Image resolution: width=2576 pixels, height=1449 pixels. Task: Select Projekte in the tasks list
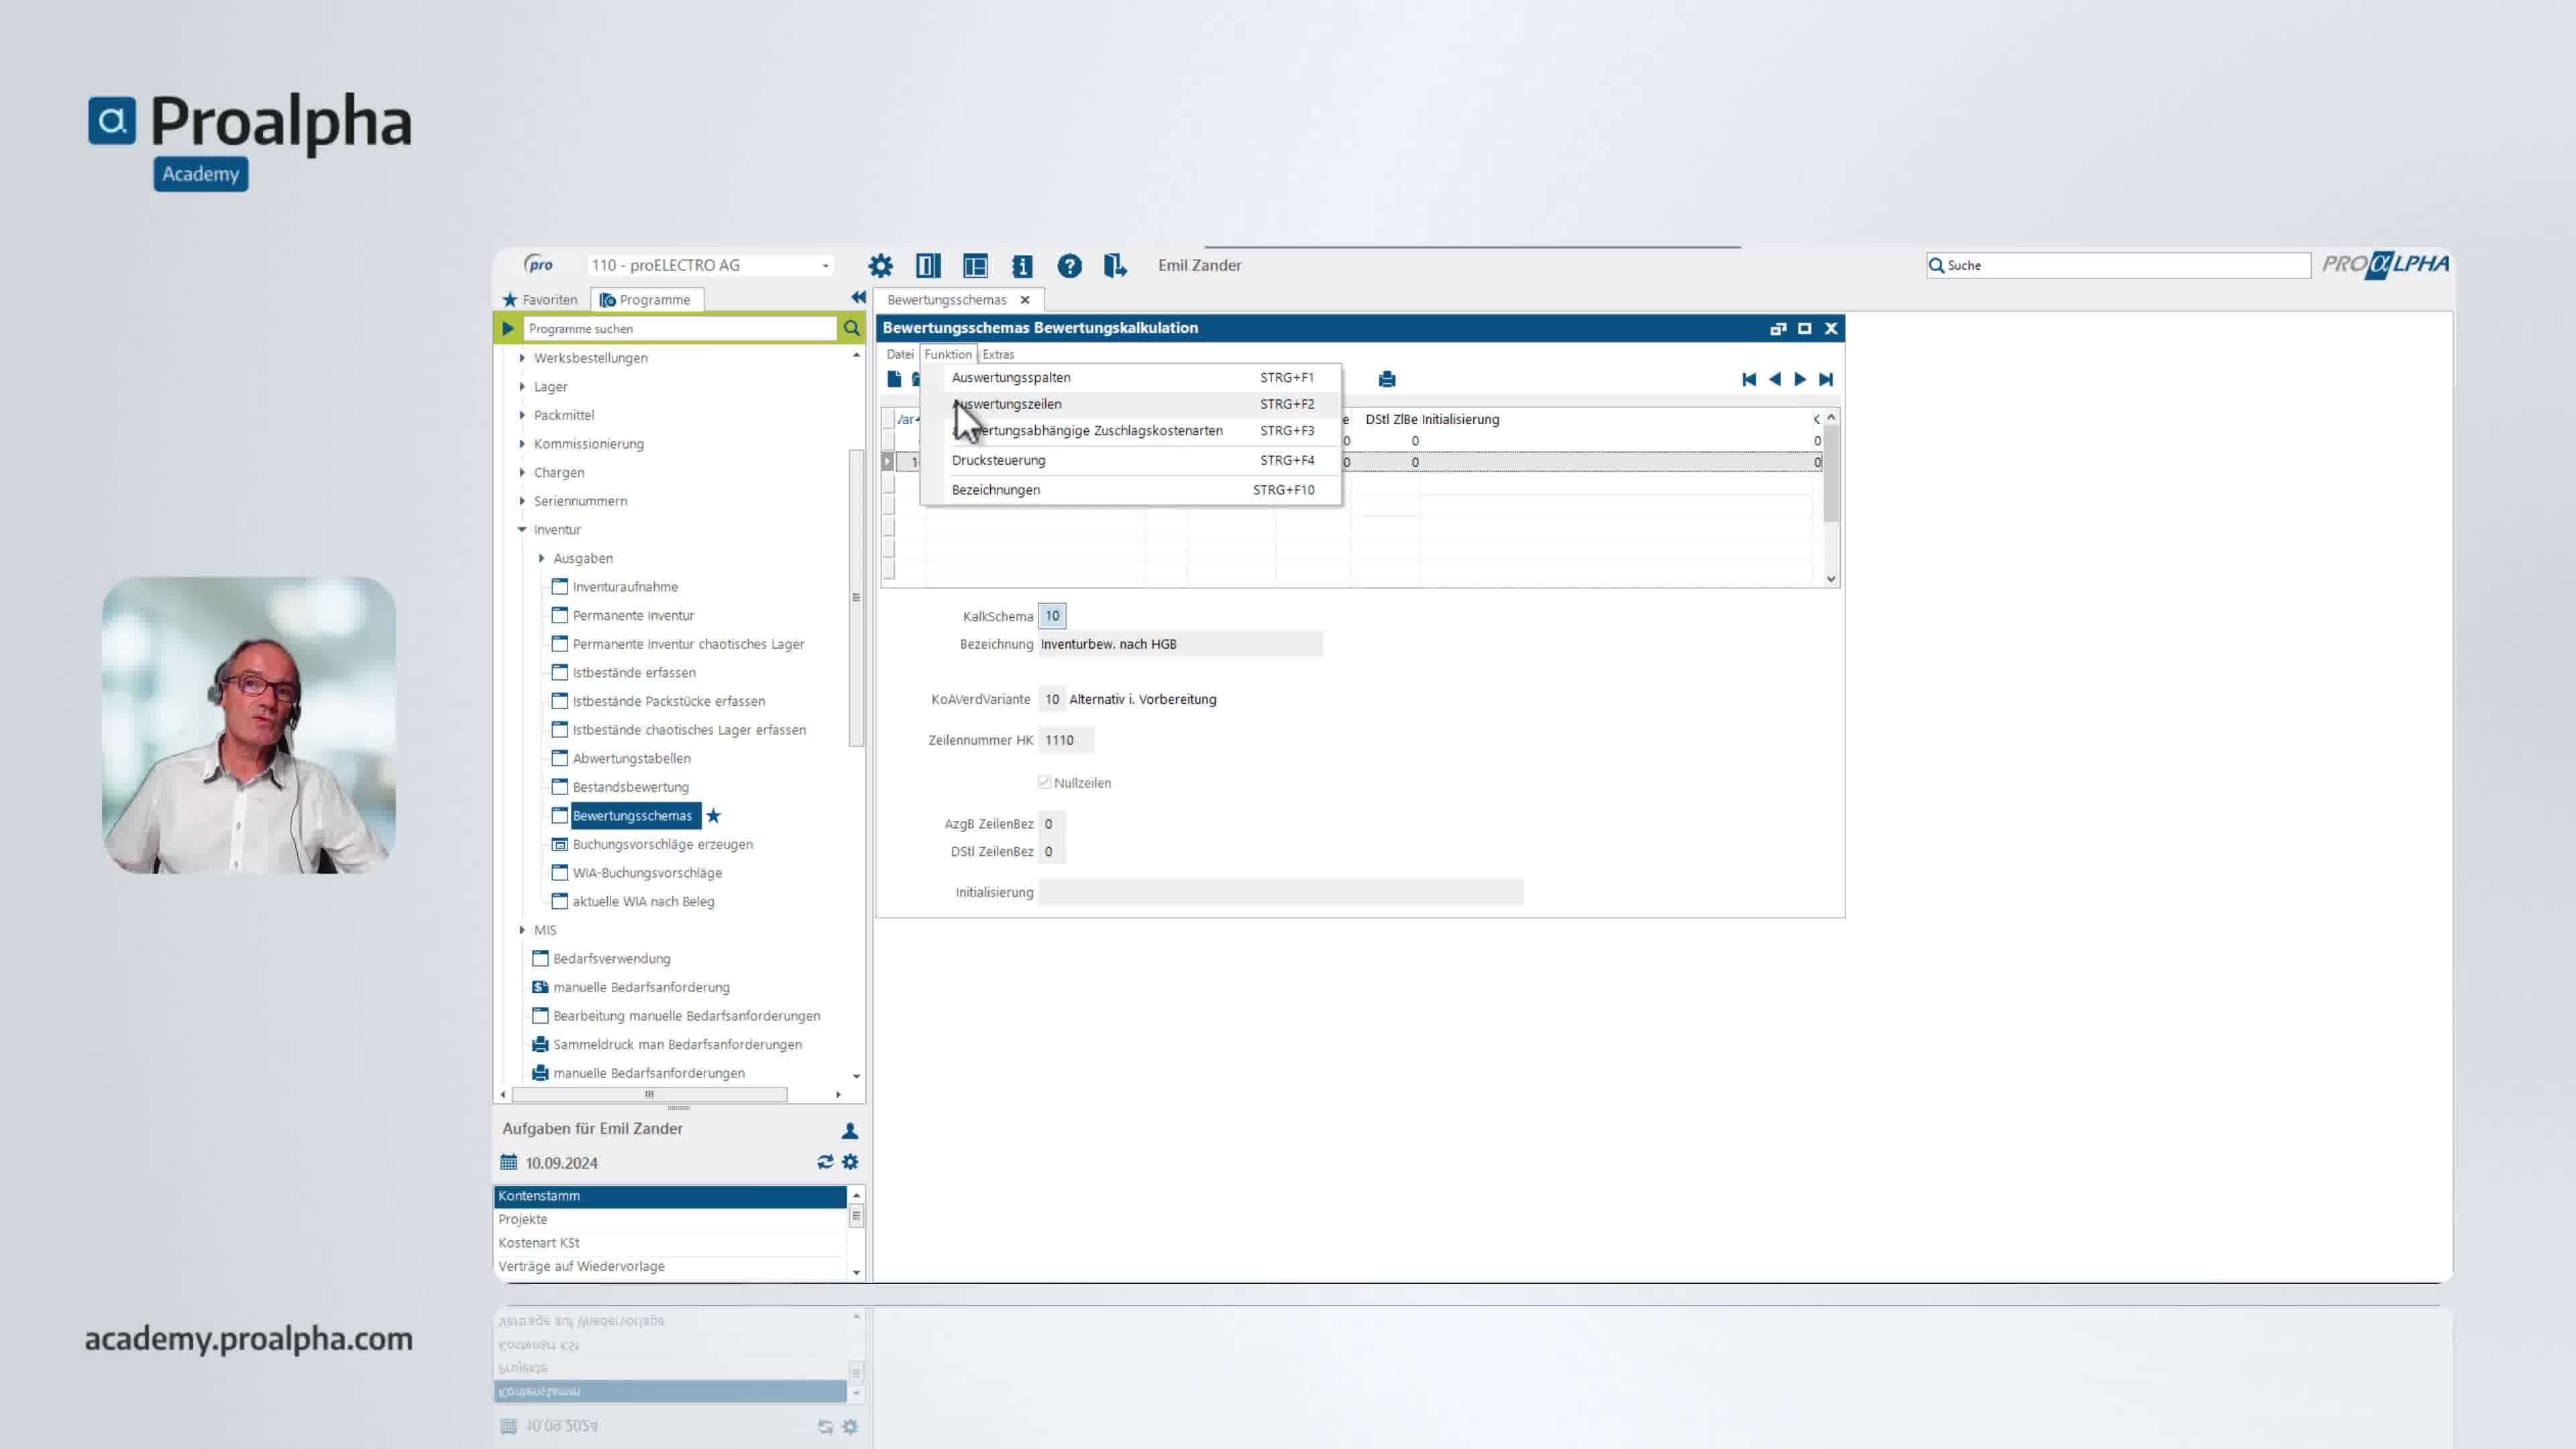pyautogui.click(x=523, y=1219)
